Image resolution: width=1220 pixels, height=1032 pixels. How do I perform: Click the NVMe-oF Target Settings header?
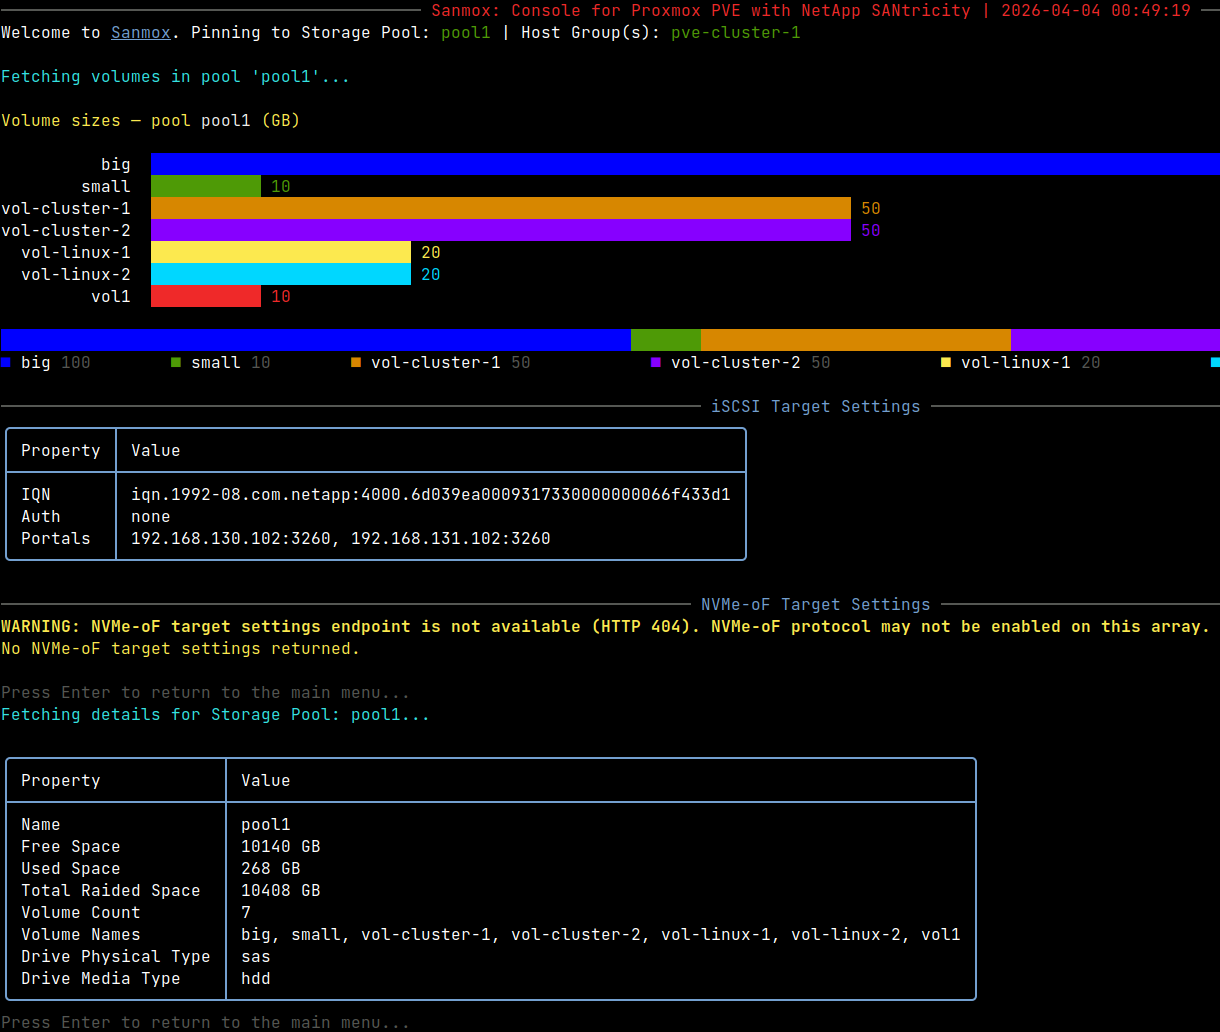pos(816,605)
